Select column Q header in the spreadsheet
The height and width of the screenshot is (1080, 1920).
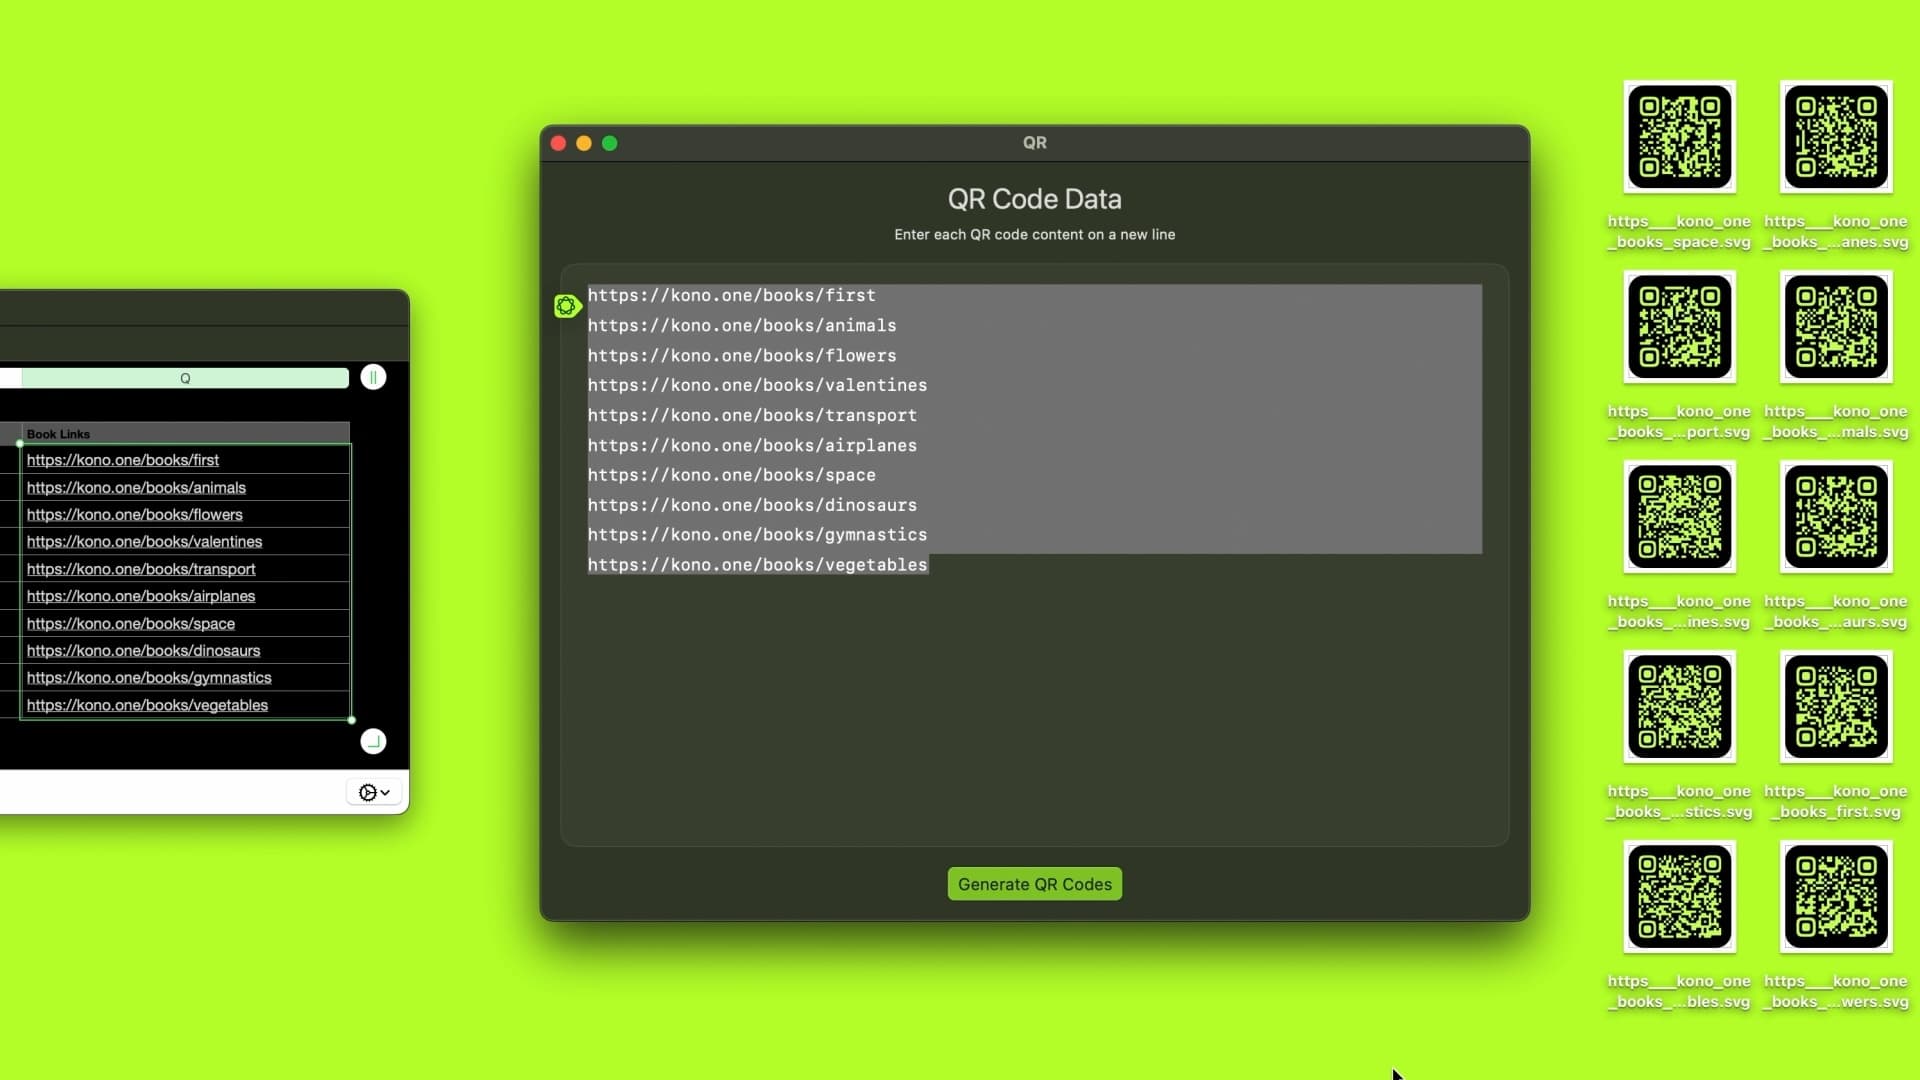click(185, 378)
